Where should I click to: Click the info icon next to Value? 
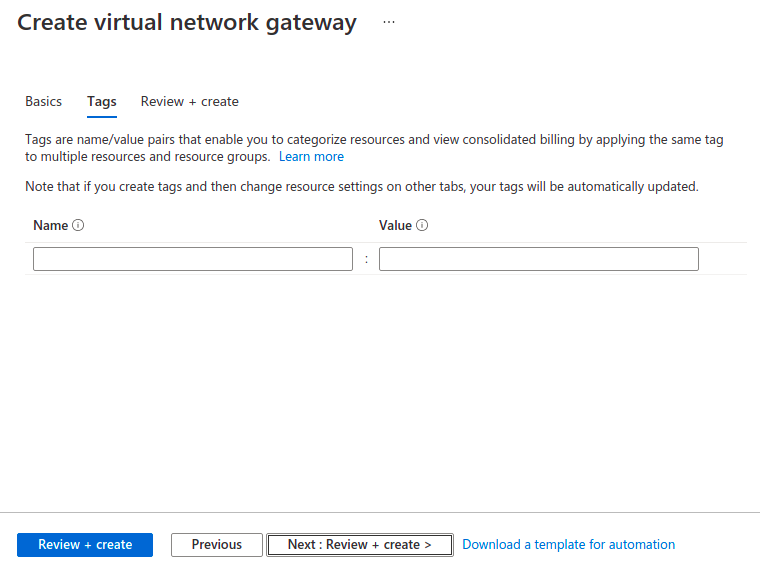click(x=422, y=225)
